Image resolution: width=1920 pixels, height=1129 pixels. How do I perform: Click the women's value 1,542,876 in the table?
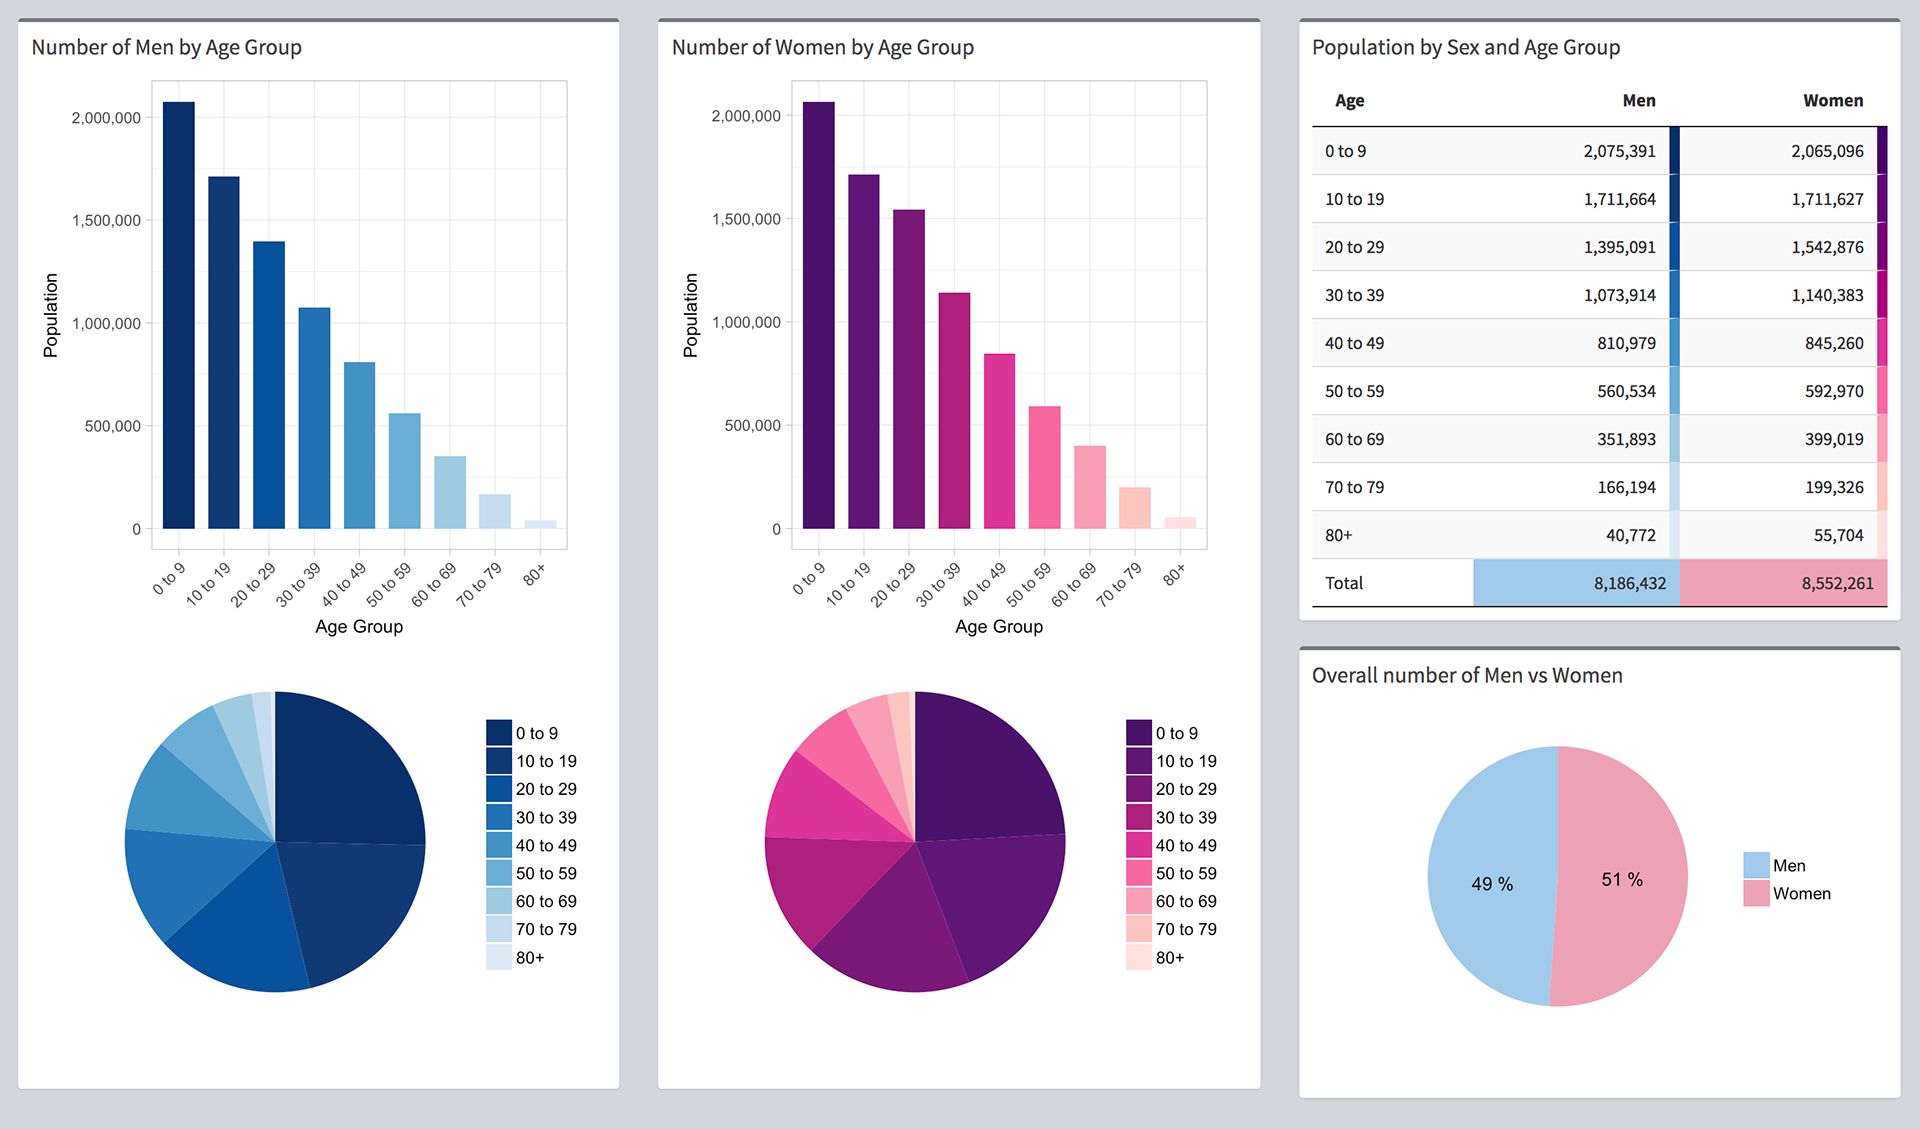[x=1827, y=247]
